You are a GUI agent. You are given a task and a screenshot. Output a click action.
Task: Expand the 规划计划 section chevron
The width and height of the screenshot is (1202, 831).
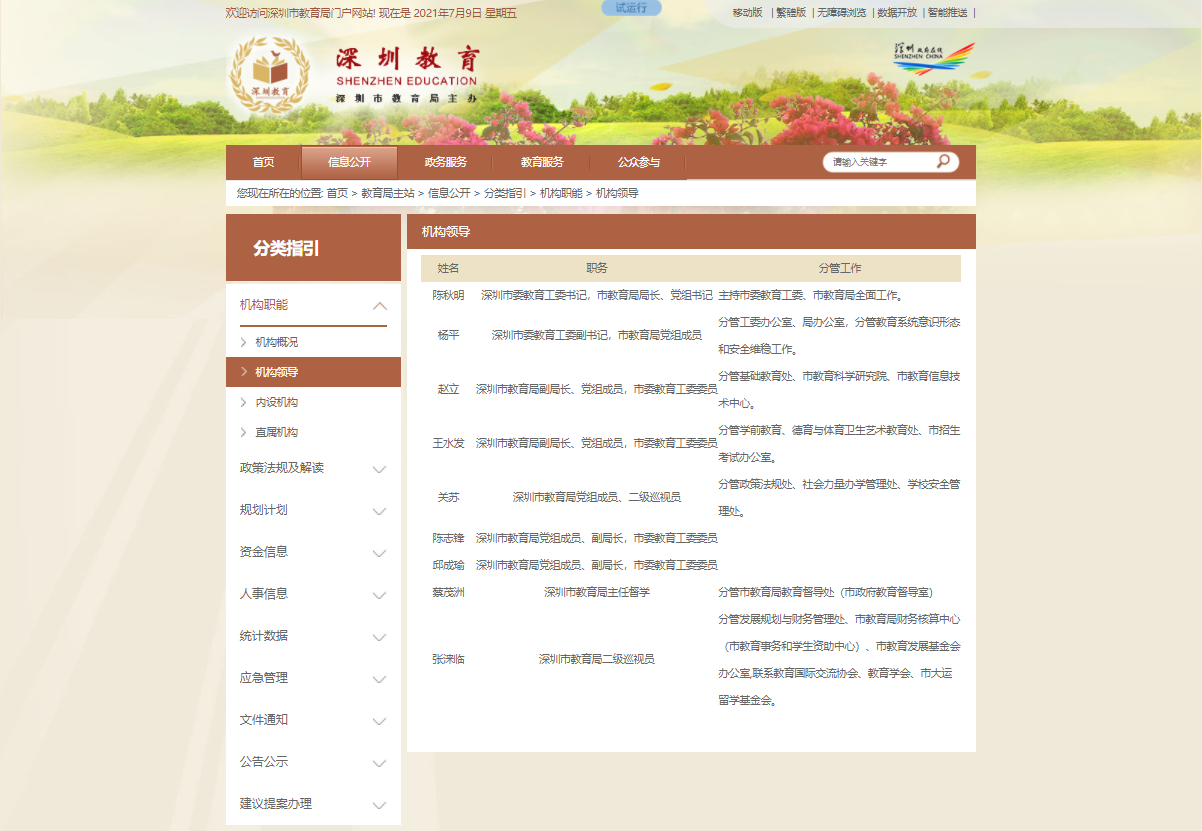pyautogui.click(x=379, y=512)
